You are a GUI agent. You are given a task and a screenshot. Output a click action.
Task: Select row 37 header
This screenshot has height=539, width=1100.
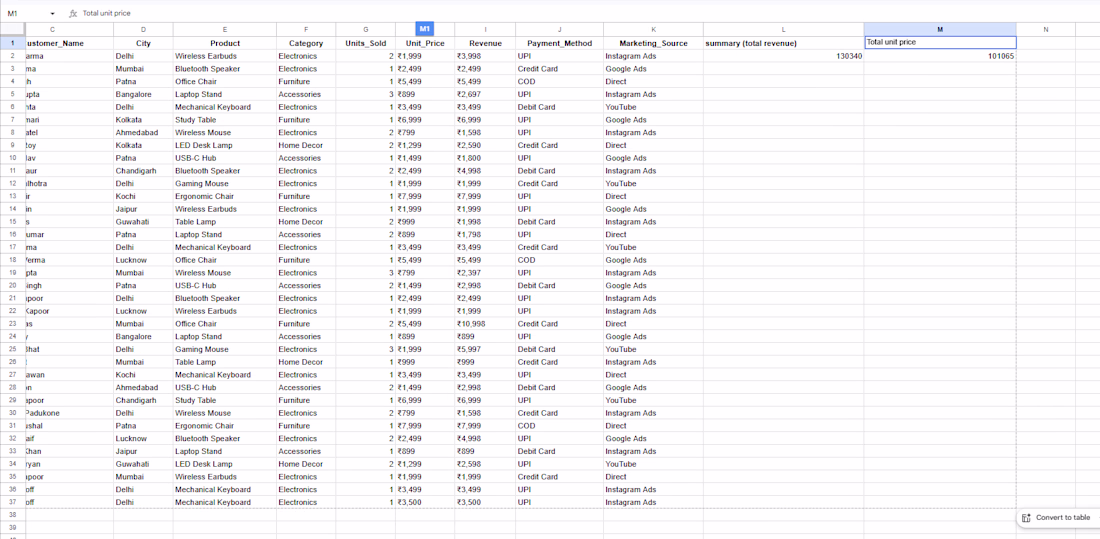tap(12, 503)
